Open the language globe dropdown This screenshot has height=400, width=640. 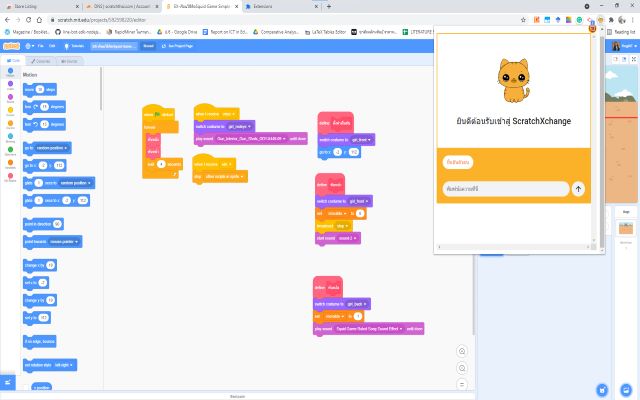point(29,46)
